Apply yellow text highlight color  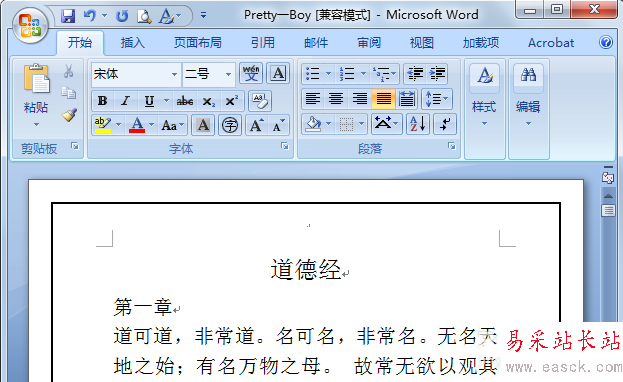tap(103, 125)
